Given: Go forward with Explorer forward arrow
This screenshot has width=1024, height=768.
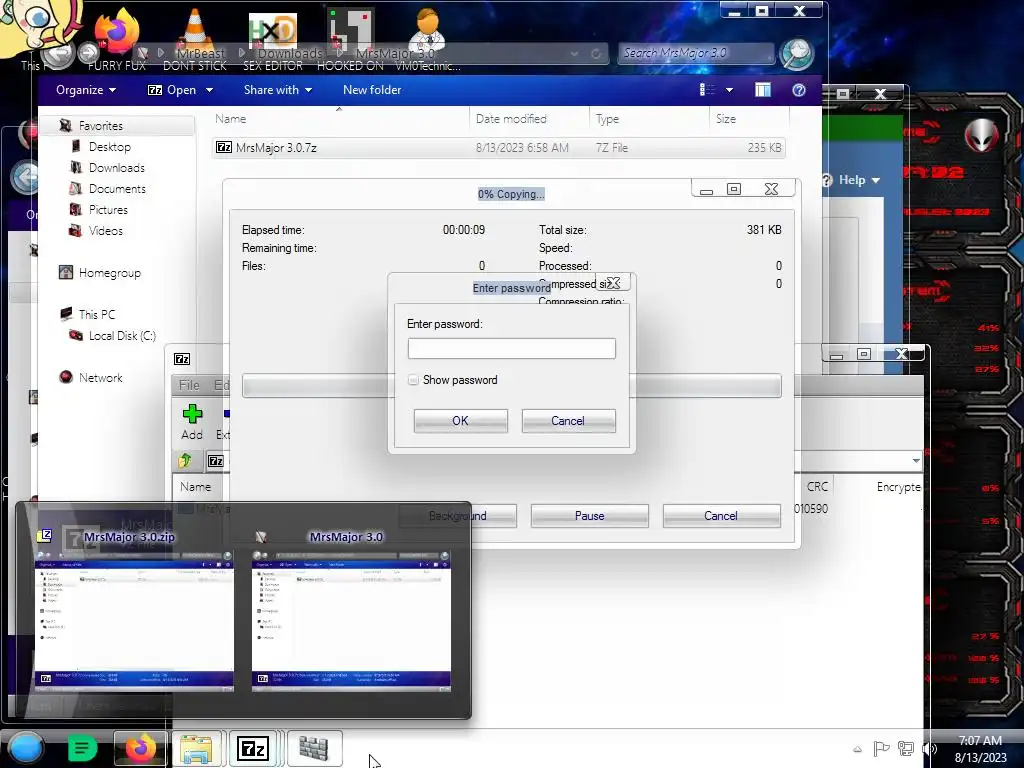Looking at the screenshot, I should point(89,54).
